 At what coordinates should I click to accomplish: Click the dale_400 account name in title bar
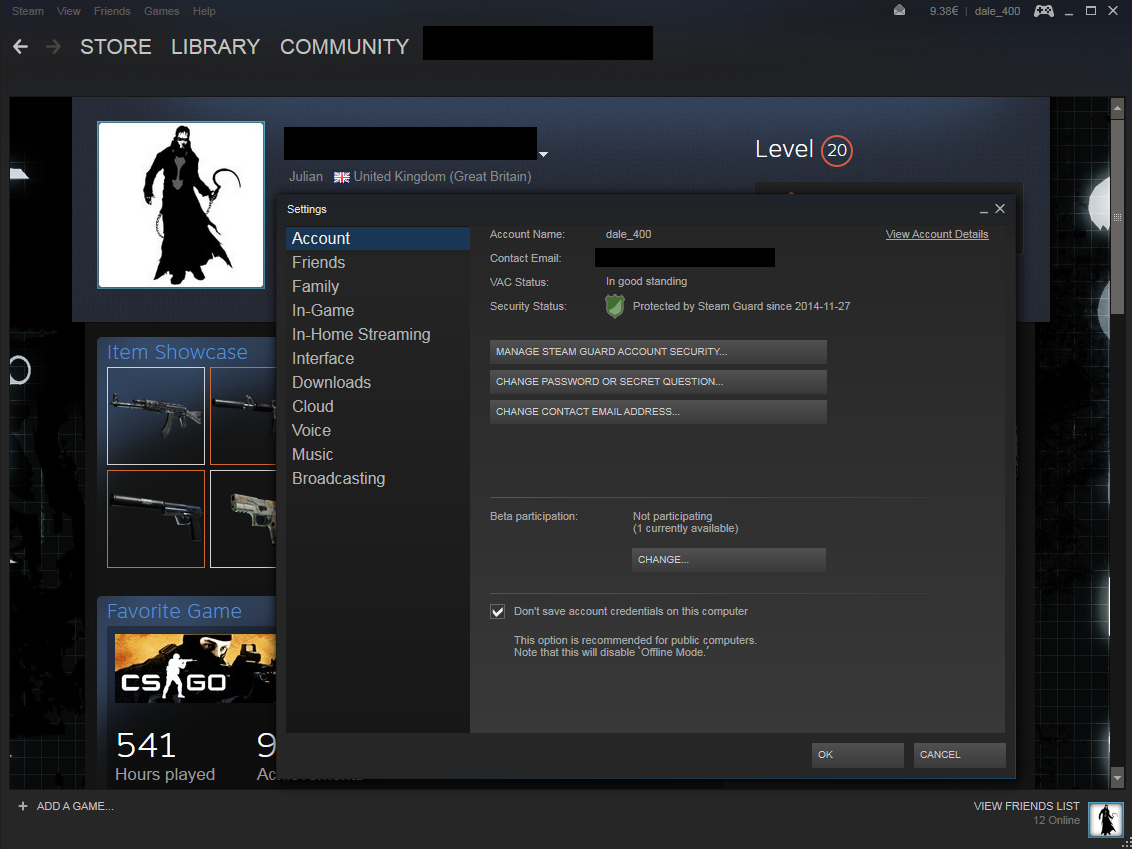click(x=998, y=11)
